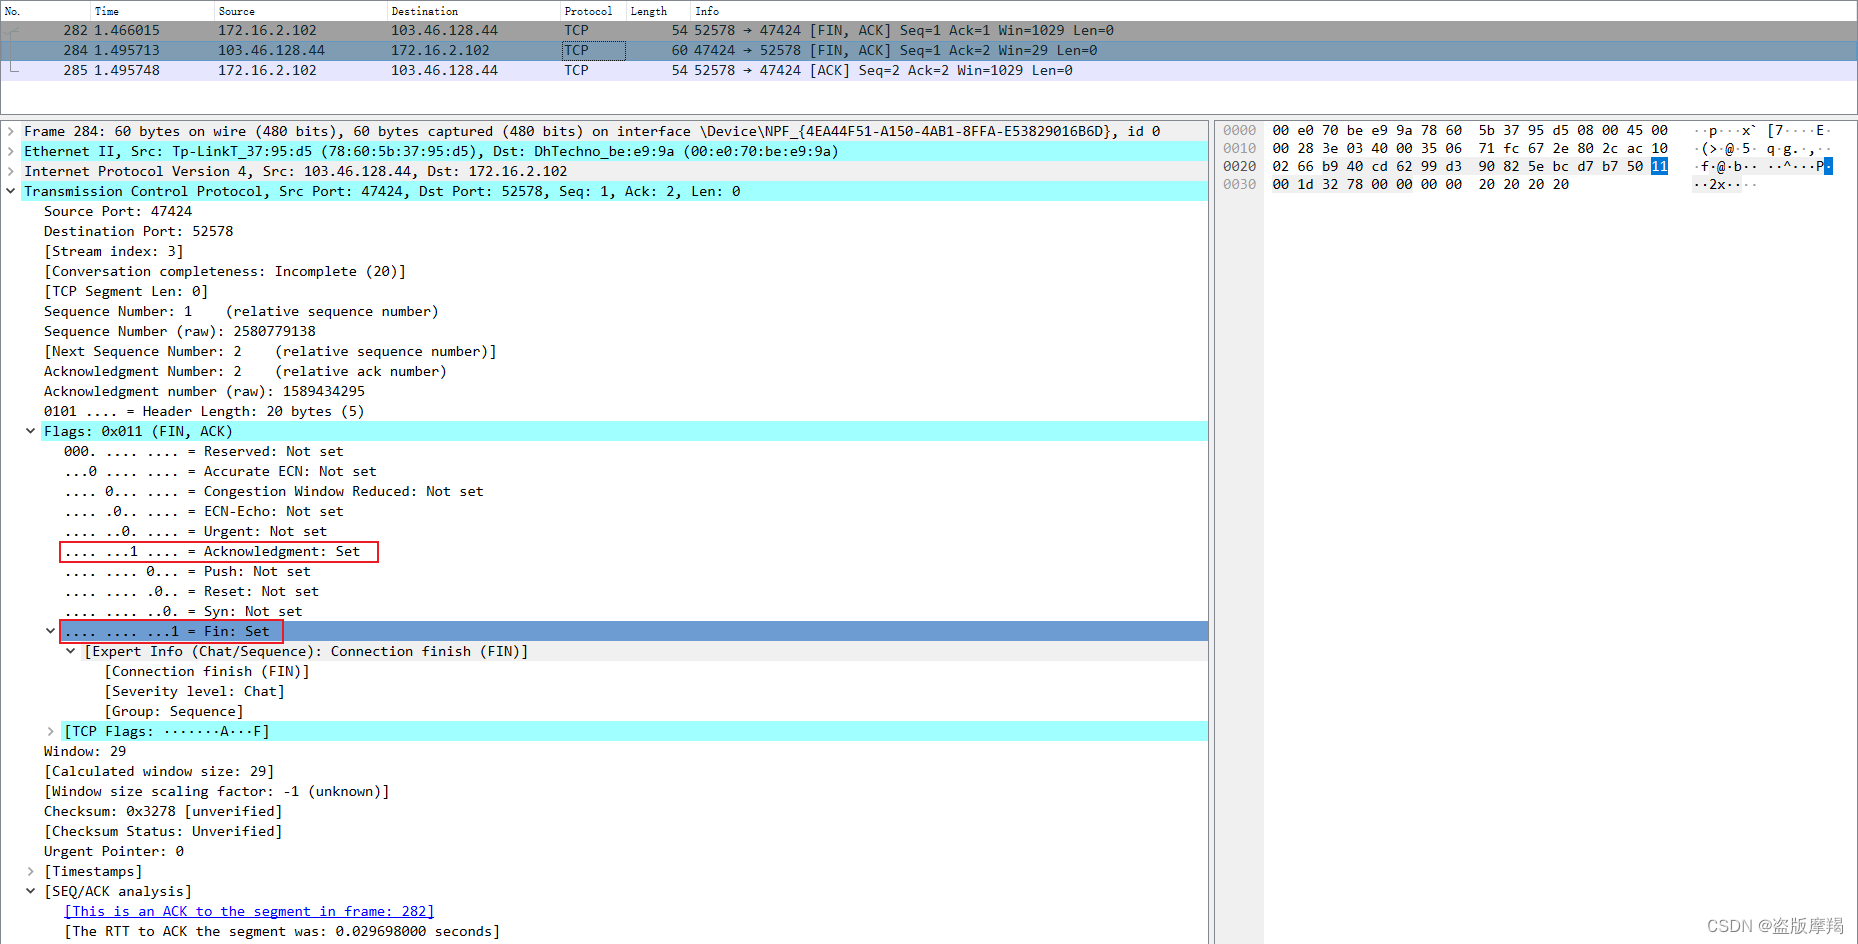Collapse the Transmission Control Protocol section
This screenshot has width=1858, height=944.
point(11,191)
